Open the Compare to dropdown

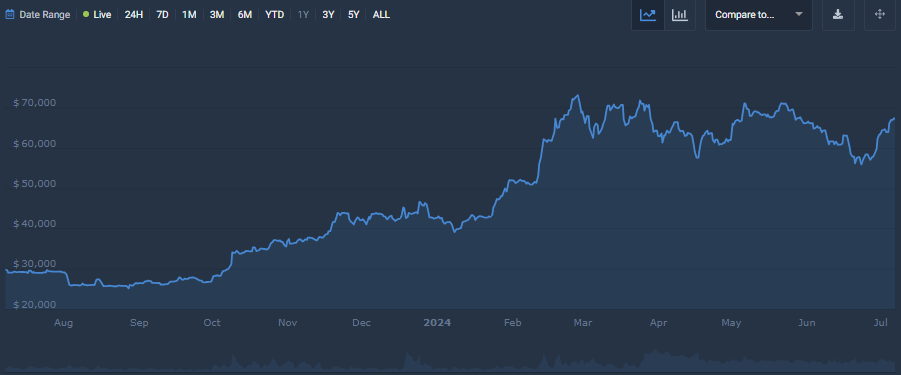[758, 15]
